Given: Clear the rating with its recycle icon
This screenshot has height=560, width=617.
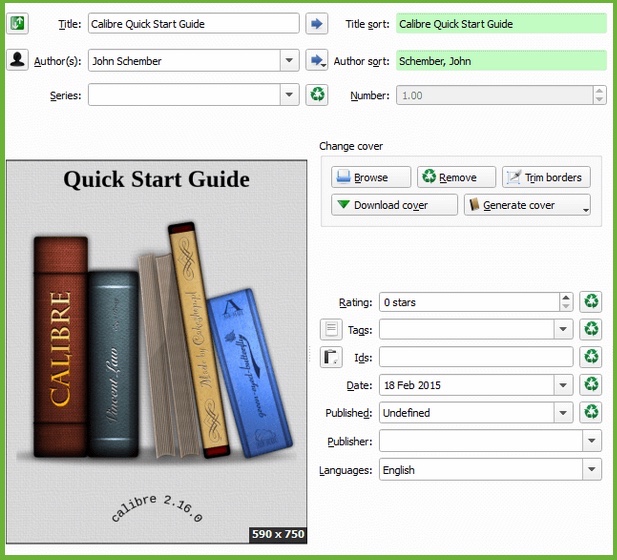Looking at the screenshot, I should click(591, 302).
